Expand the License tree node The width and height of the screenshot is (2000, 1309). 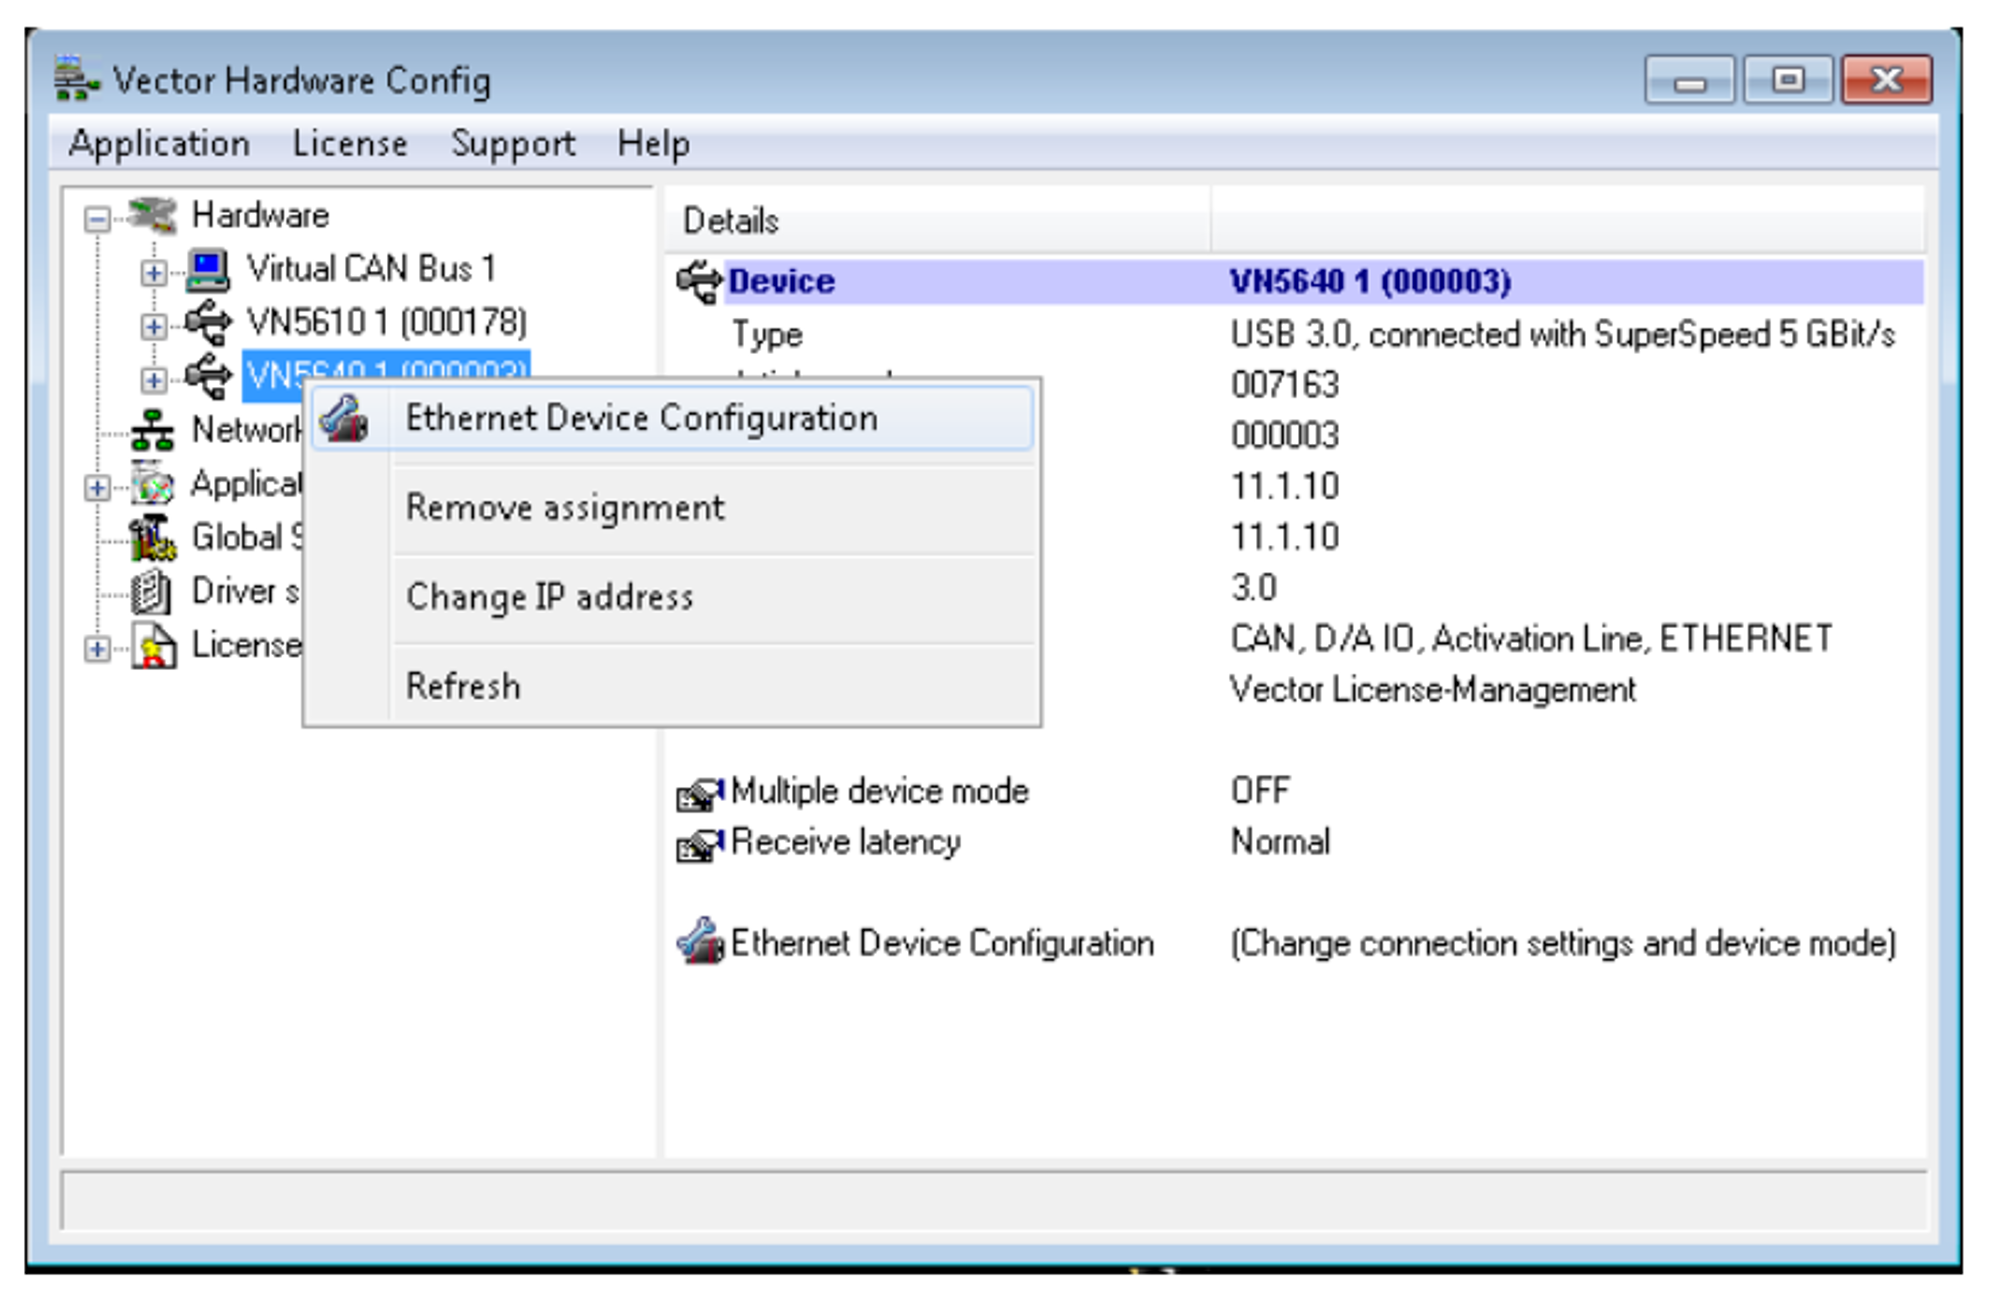click(x=97, y=650)
